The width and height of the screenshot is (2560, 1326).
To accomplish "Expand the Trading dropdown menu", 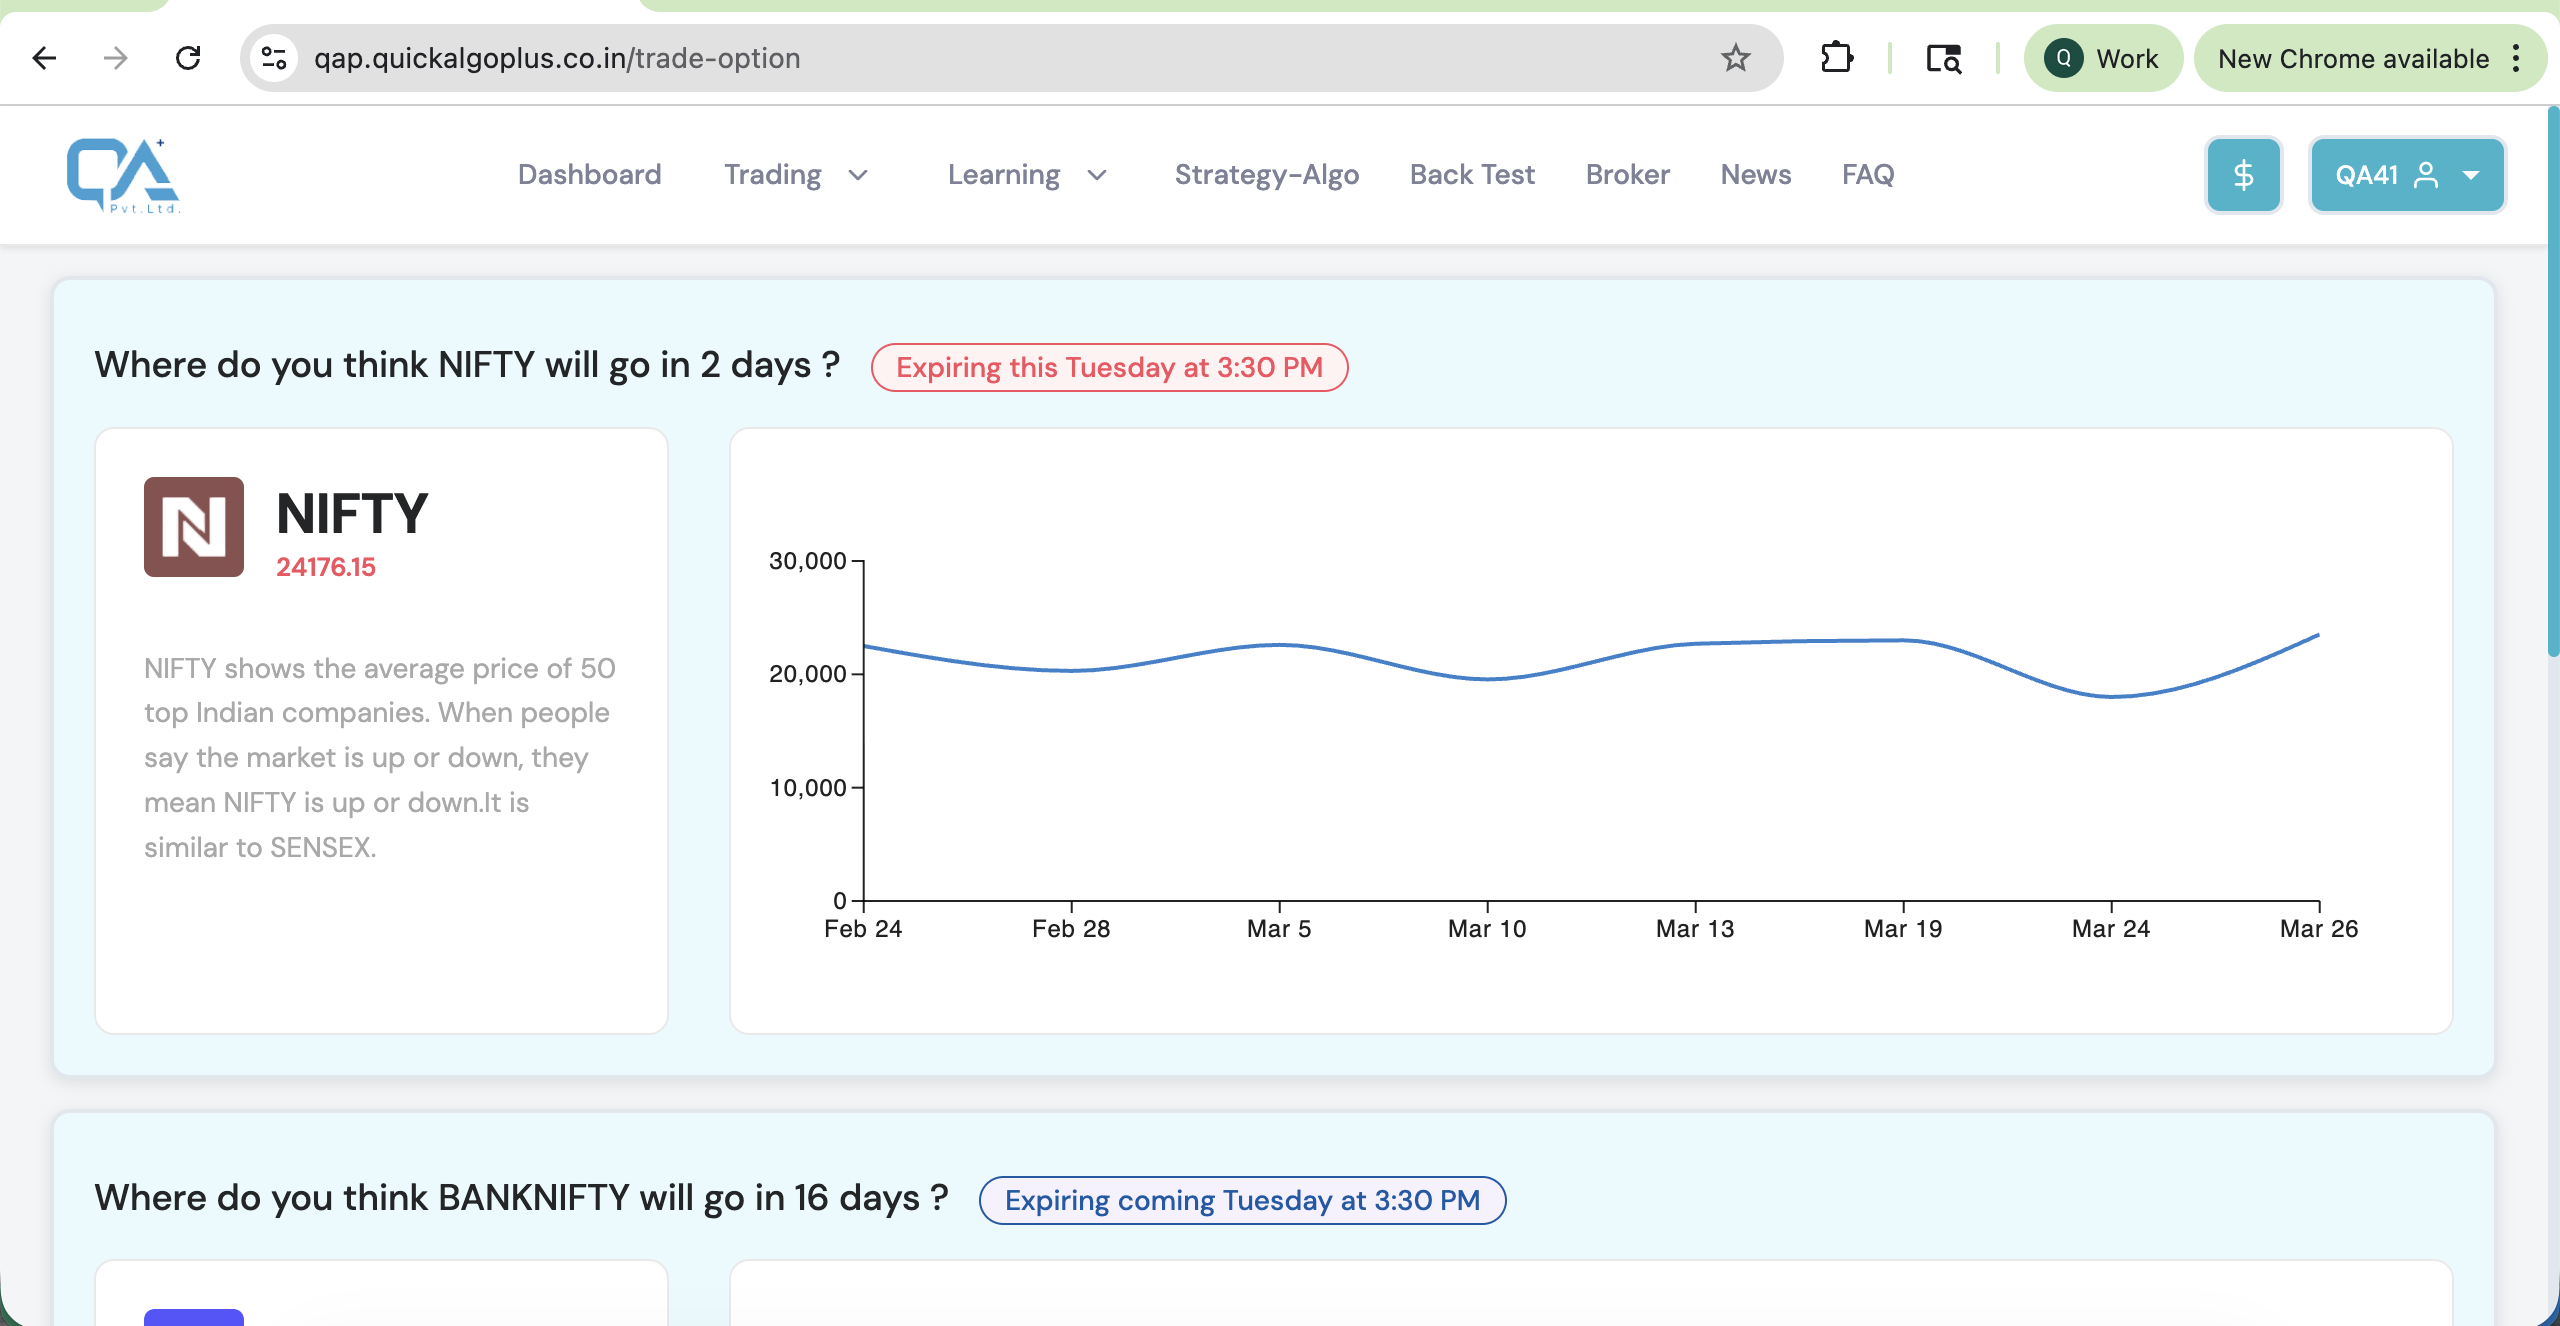I will click(x=796, y=175).
